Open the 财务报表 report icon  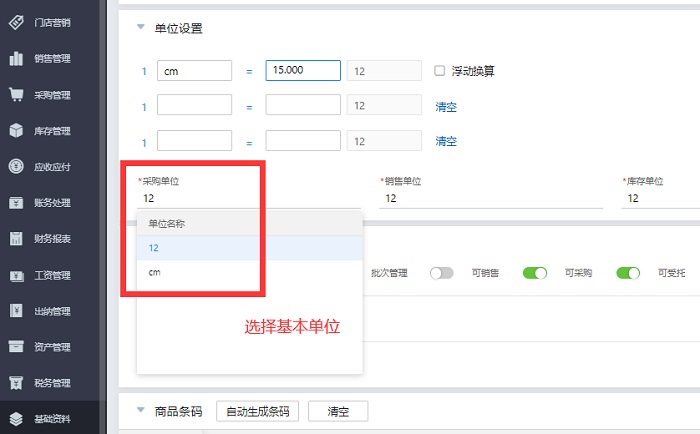pyautogui.click(x=17, y=238)
